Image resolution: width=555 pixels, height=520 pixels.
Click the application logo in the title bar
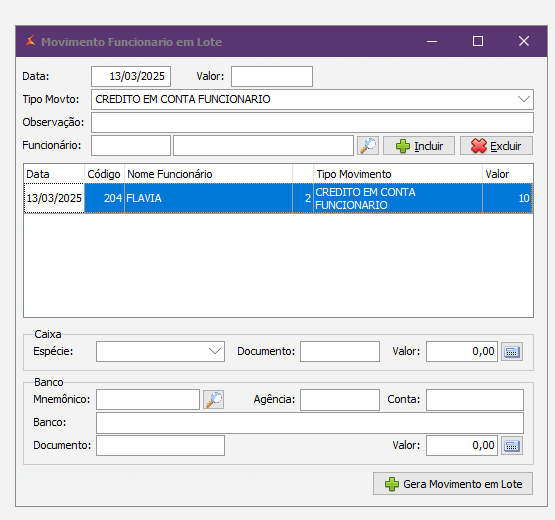(30, 41)
